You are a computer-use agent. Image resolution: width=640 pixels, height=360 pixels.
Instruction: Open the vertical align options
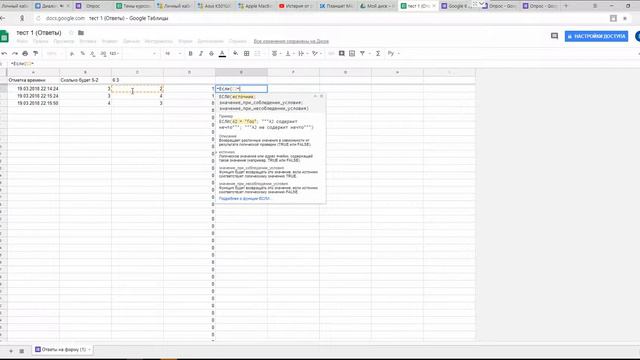[x=289, y=53]
